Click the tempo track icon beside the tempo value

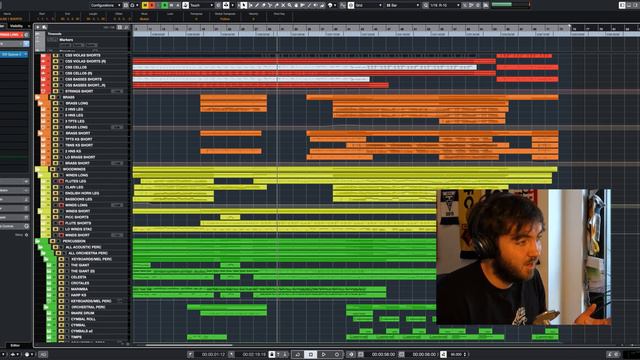pyautogui.click(x=443, y=354)
